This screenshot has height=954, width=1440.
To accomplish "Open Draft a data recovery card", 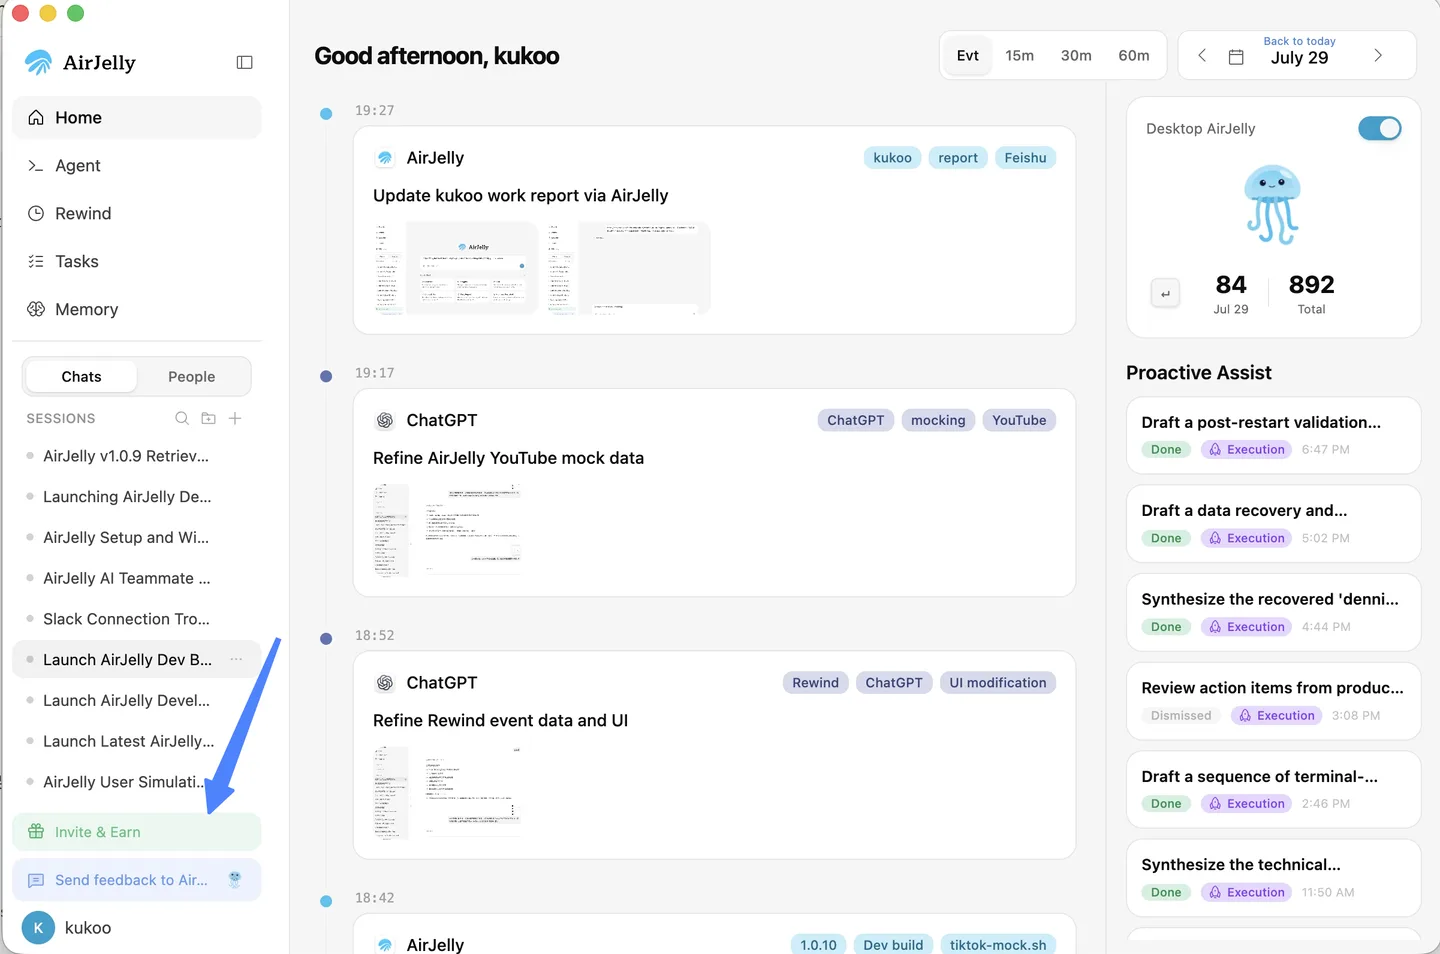I will (x=1273, y=524).
